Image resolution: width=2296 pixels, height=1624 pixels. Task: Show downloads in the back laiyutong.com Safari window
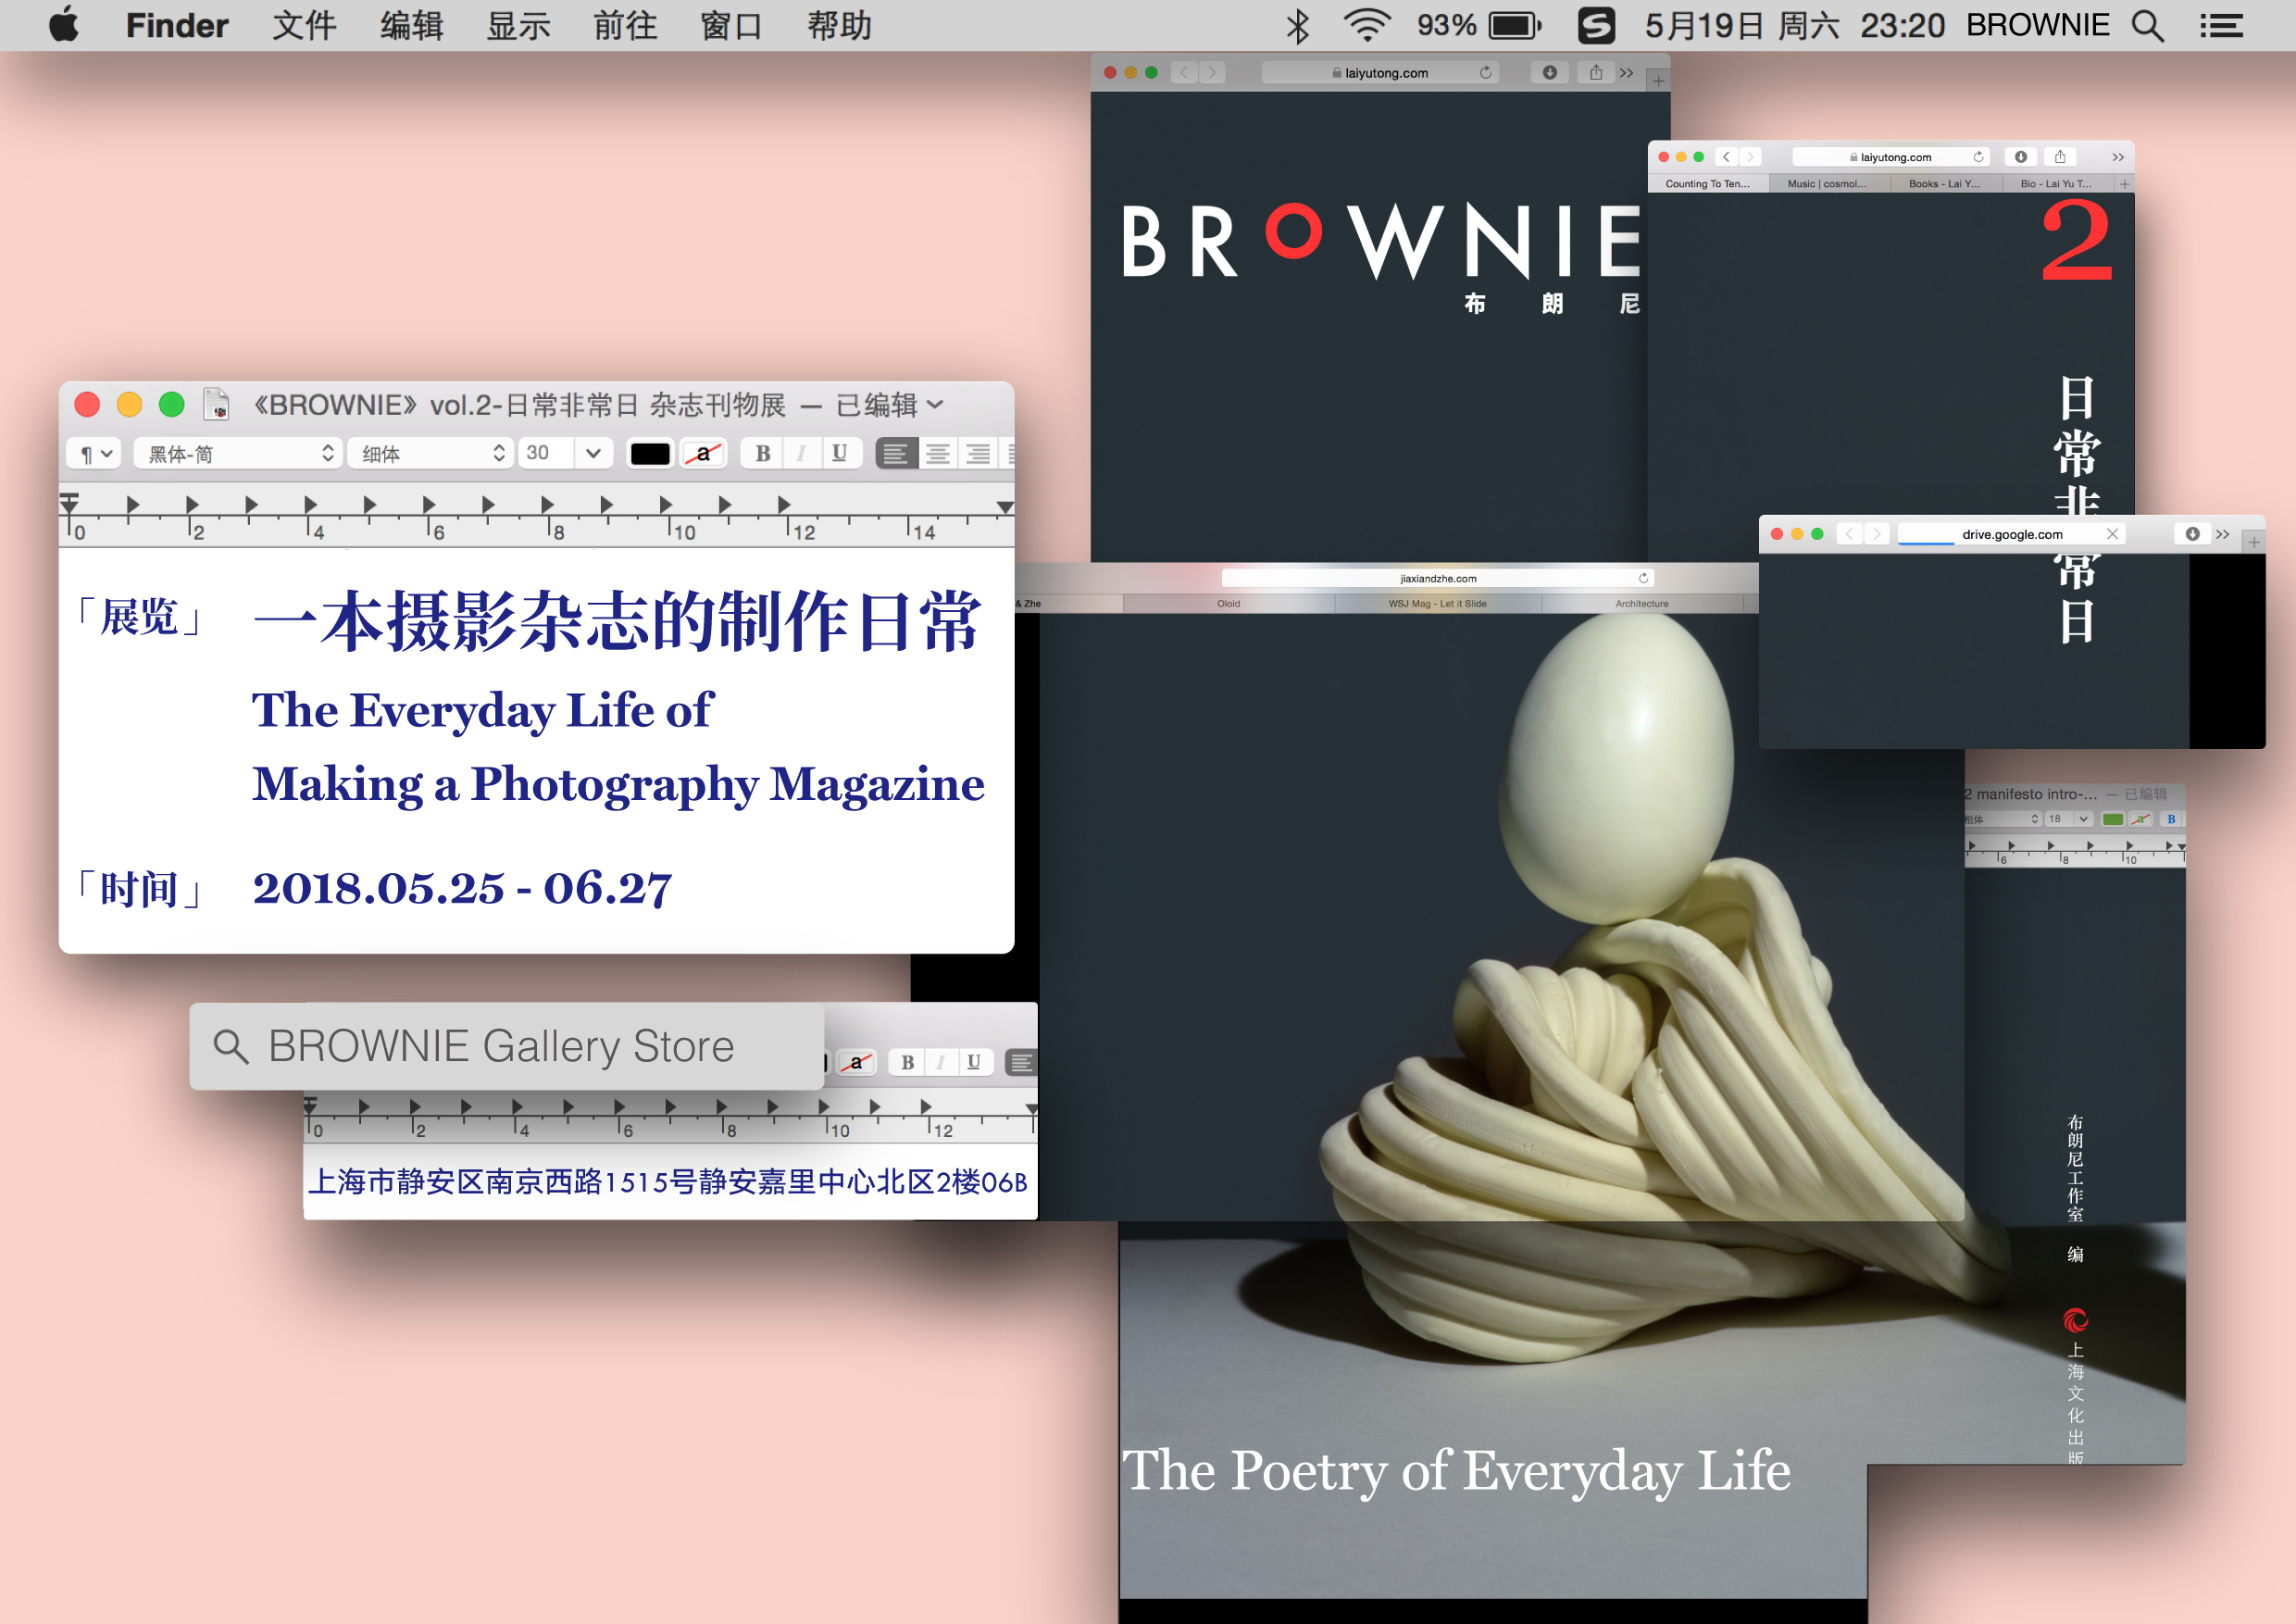(x=1549, y=72)
